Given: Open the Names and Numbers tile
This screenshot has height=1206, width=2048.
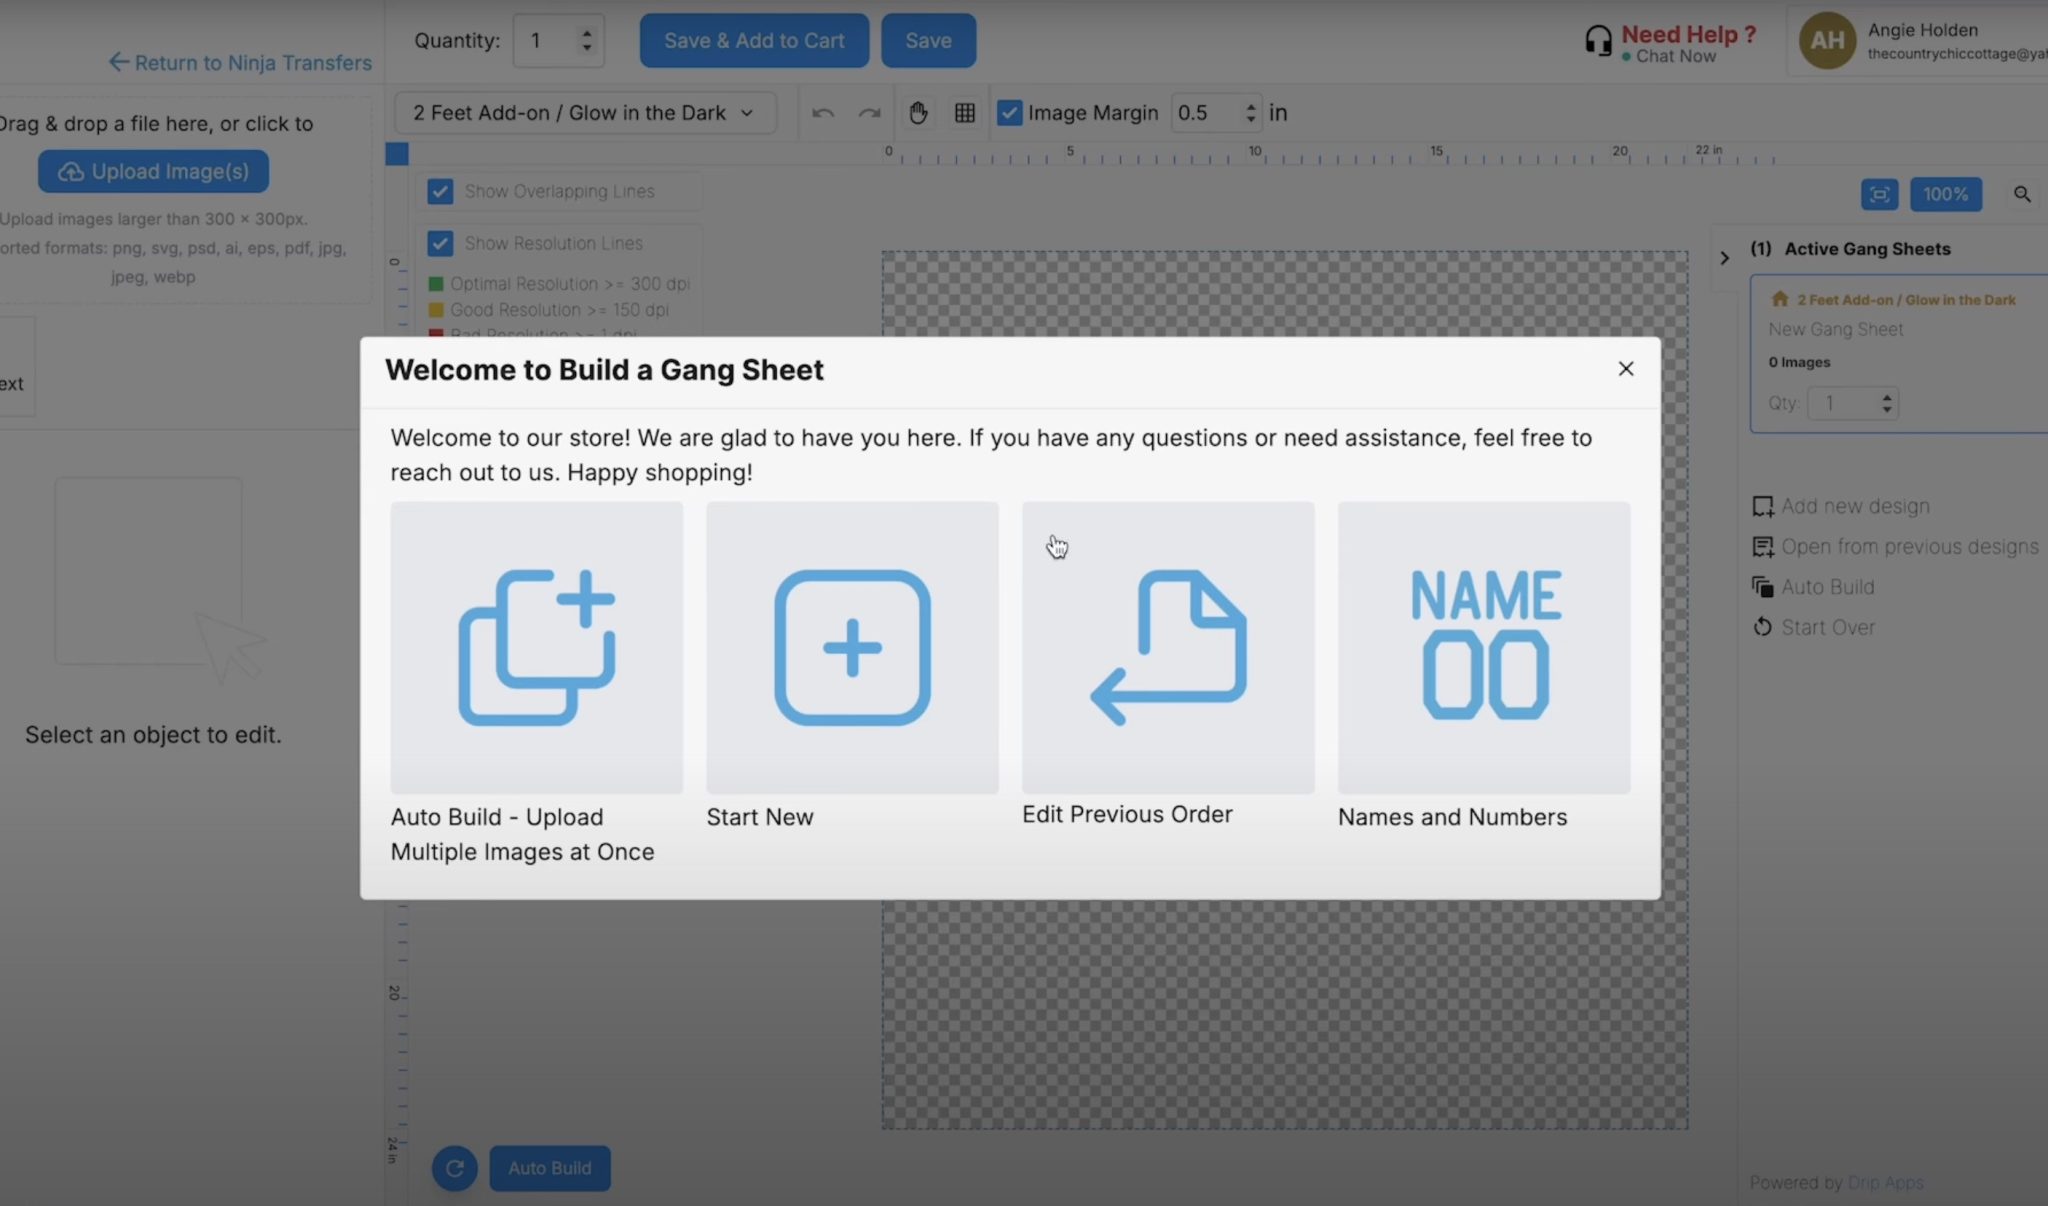Looking at the screenshot, I should [1484, 647].
